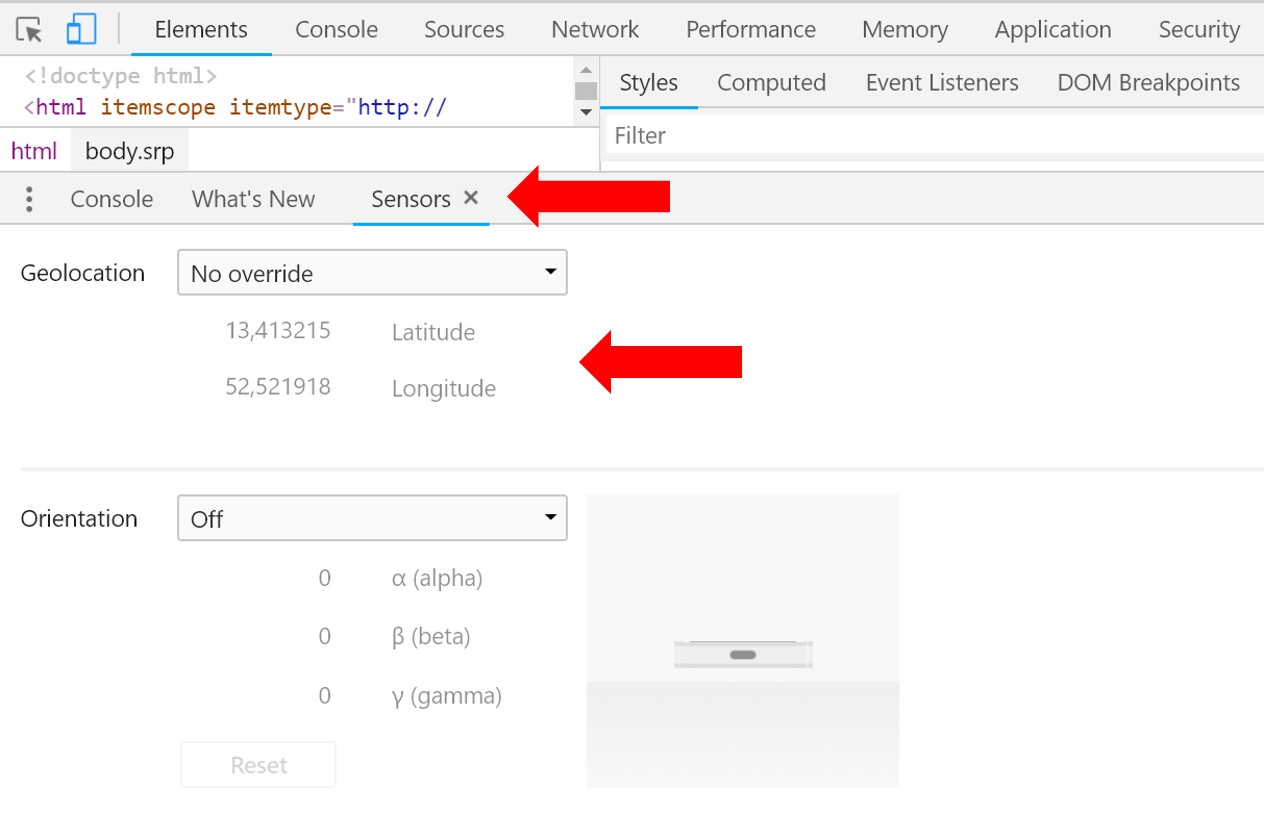The image size is (1264, 815).
Task: Click the device orientation preview model
Action: 743,652
